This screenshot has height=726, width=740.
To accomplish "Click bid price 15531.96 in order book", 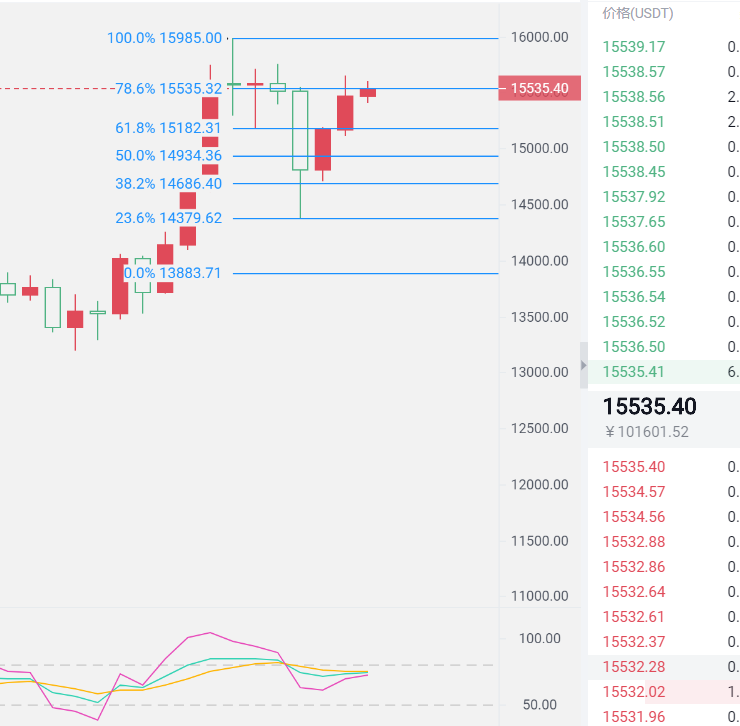I will (x=634, y=717).
